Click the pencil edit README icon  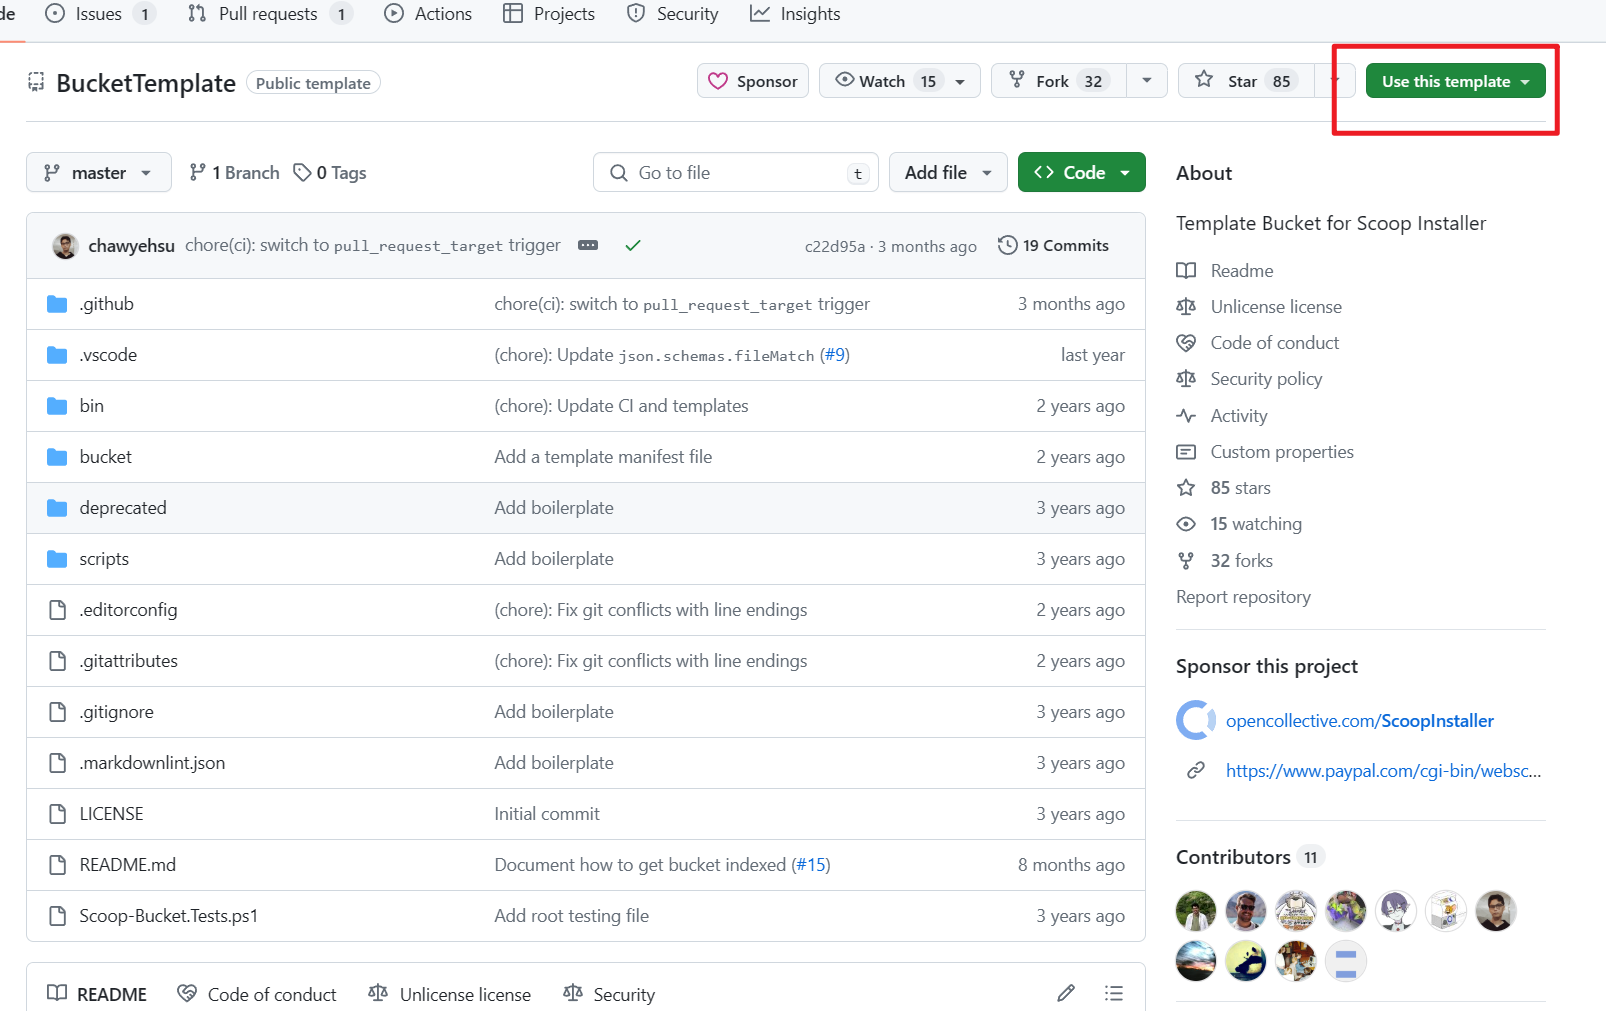[1066, 993]
